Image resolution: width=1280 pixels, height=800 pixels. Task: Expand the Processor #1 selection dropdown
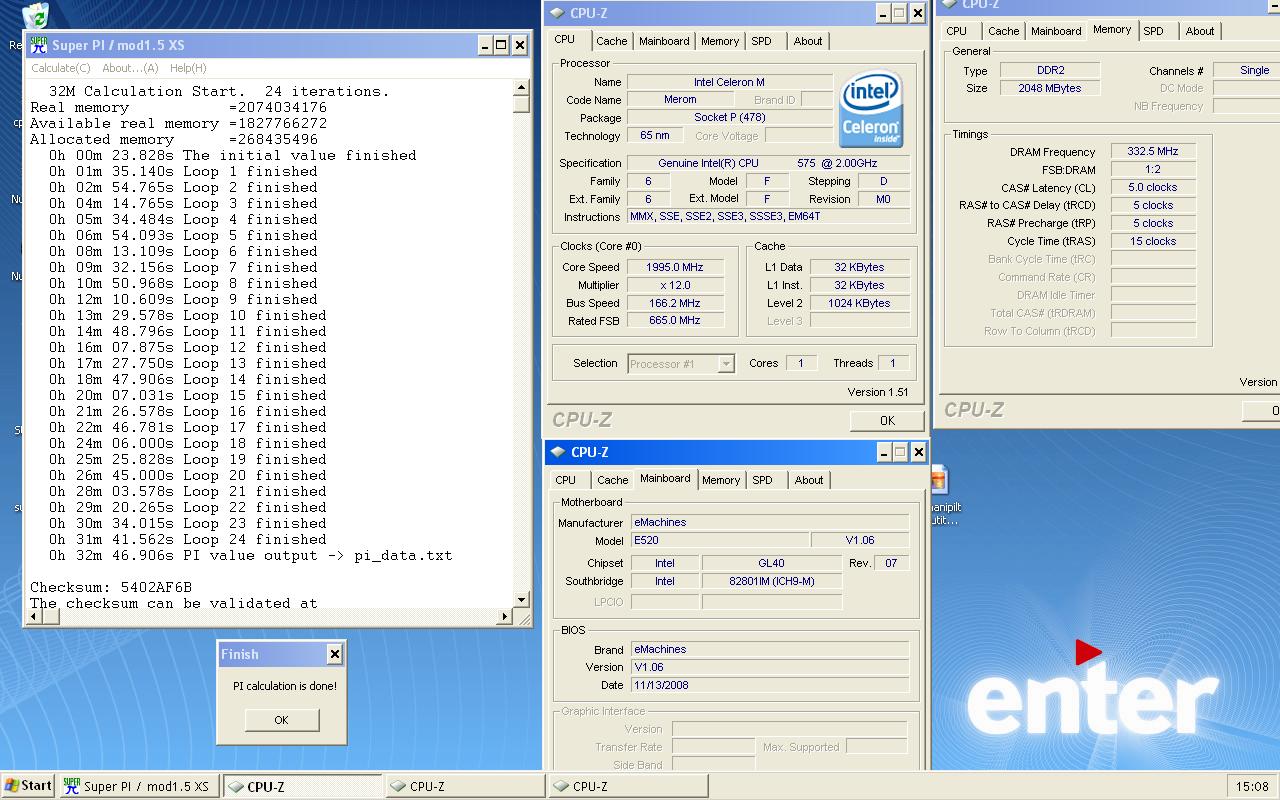726,364
